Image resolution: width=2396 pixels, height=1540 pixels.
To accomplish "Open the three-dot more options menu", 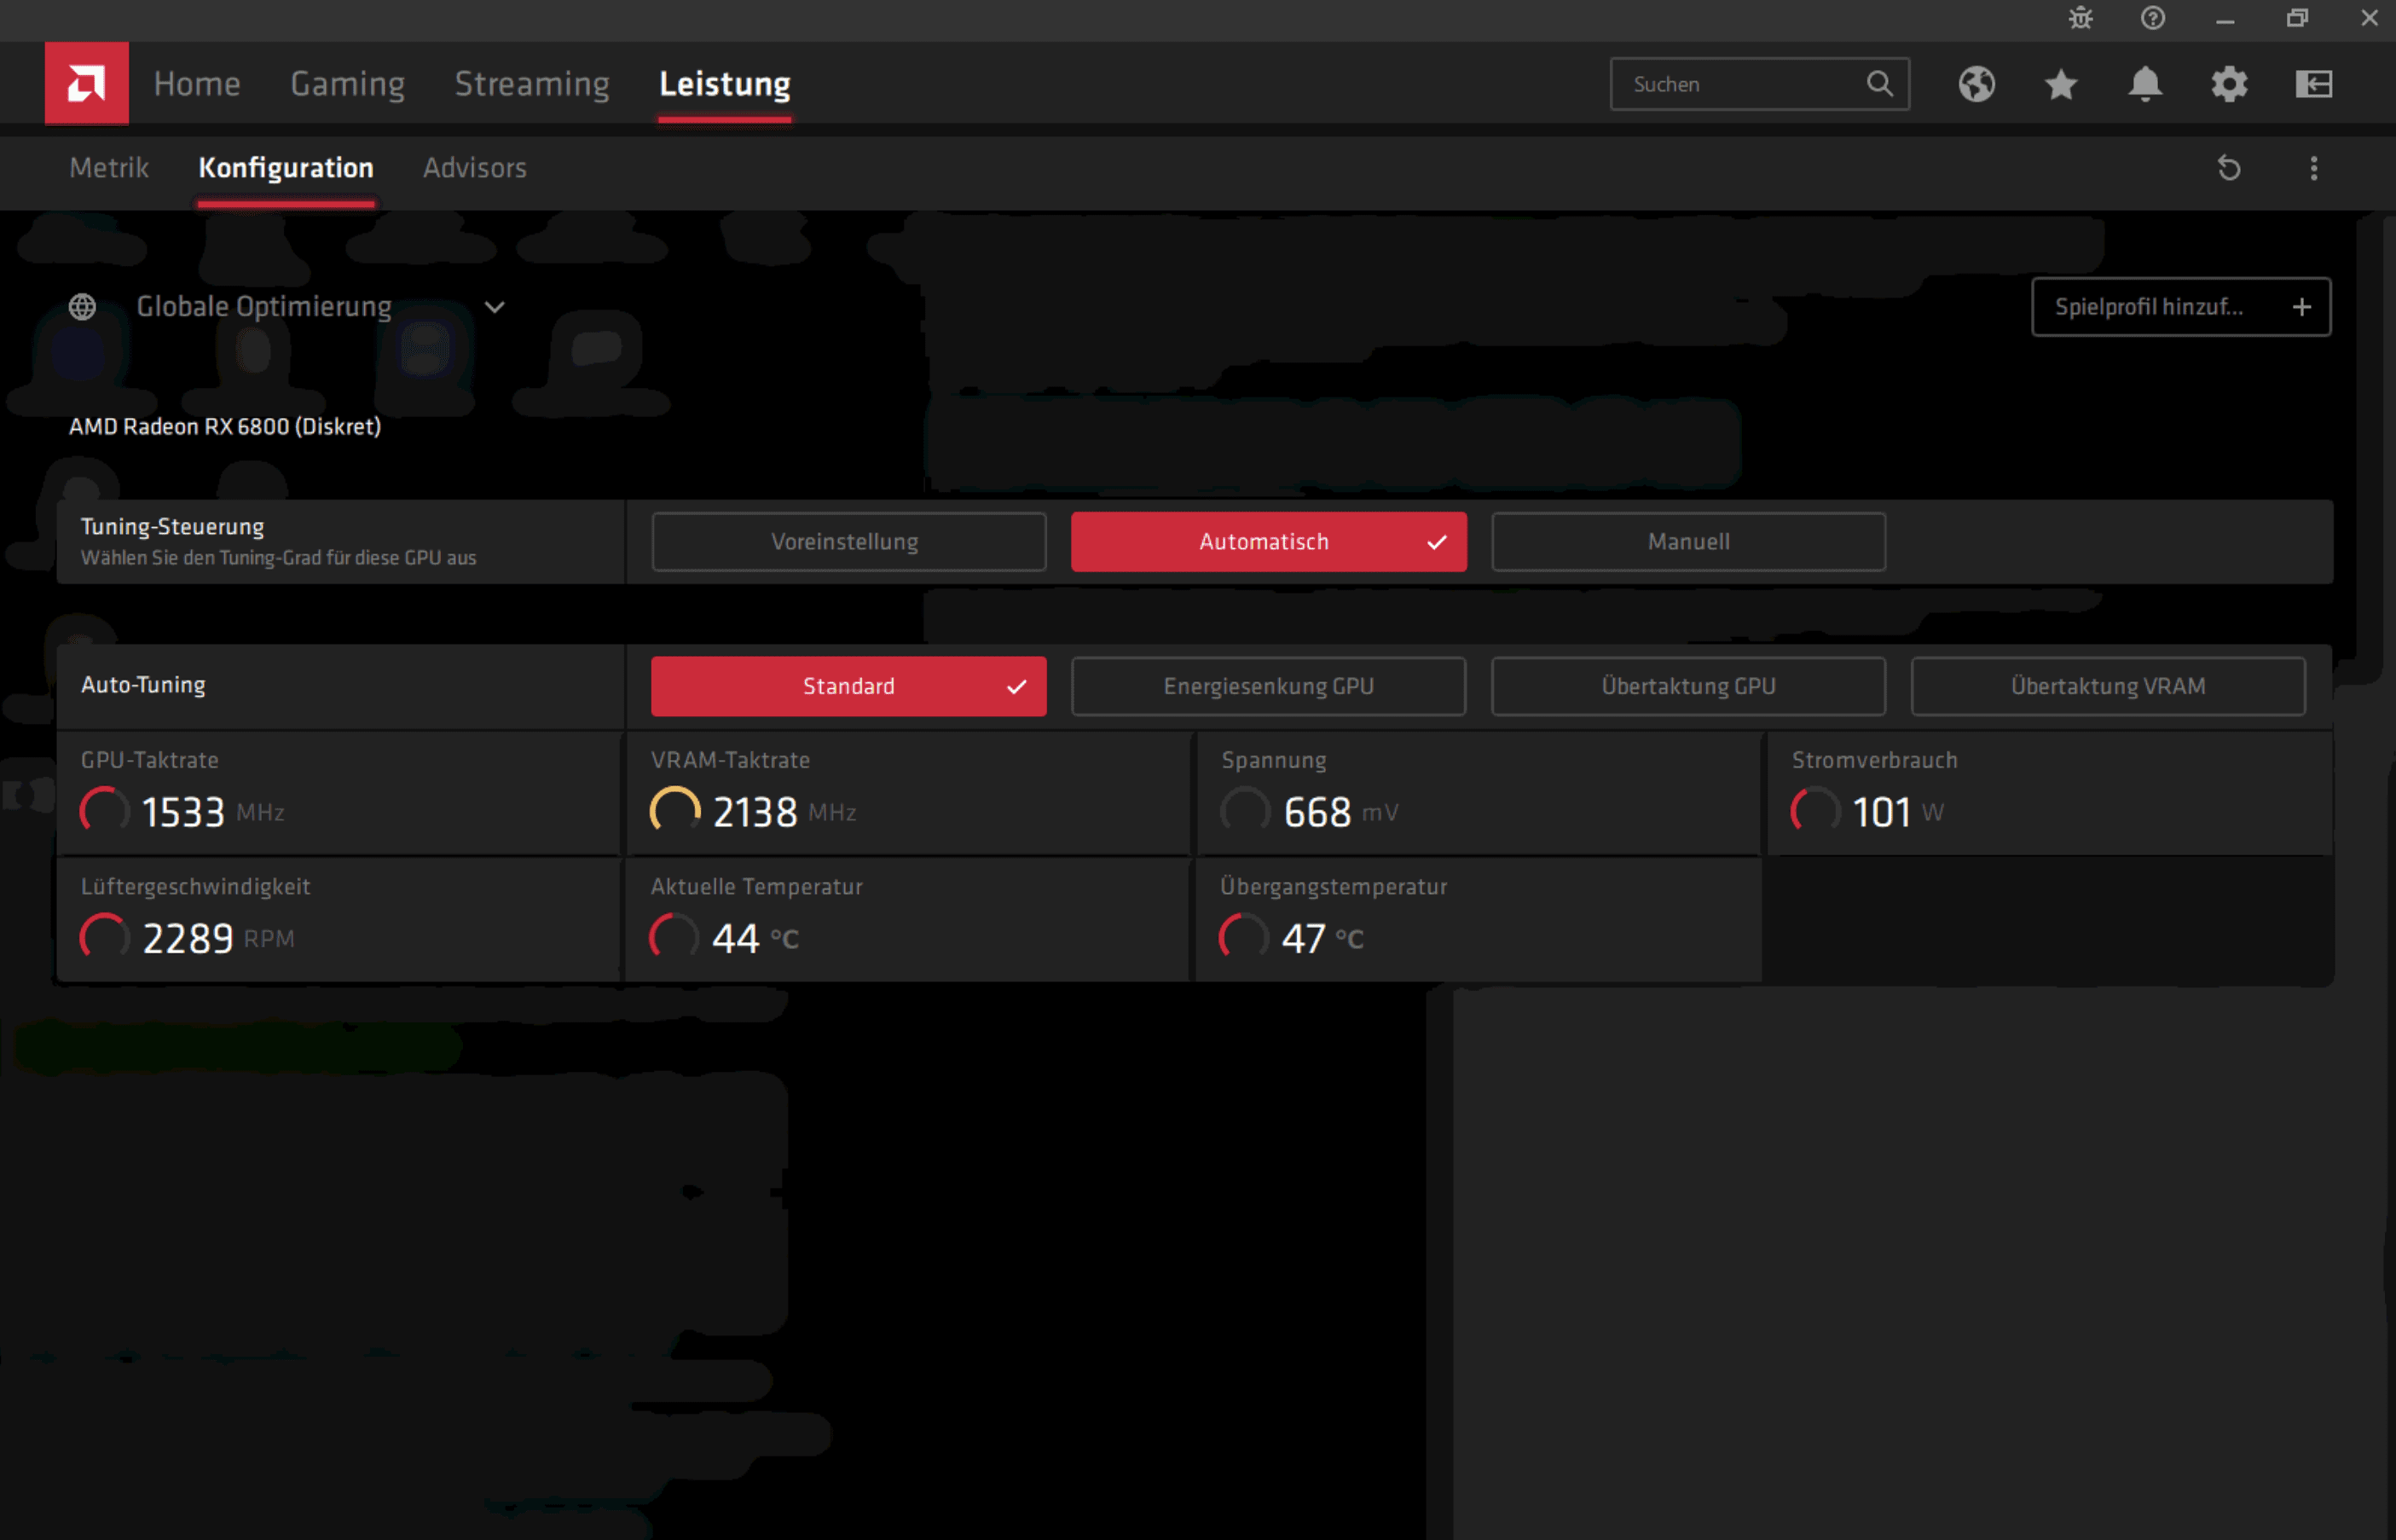I will point(2313,168).
